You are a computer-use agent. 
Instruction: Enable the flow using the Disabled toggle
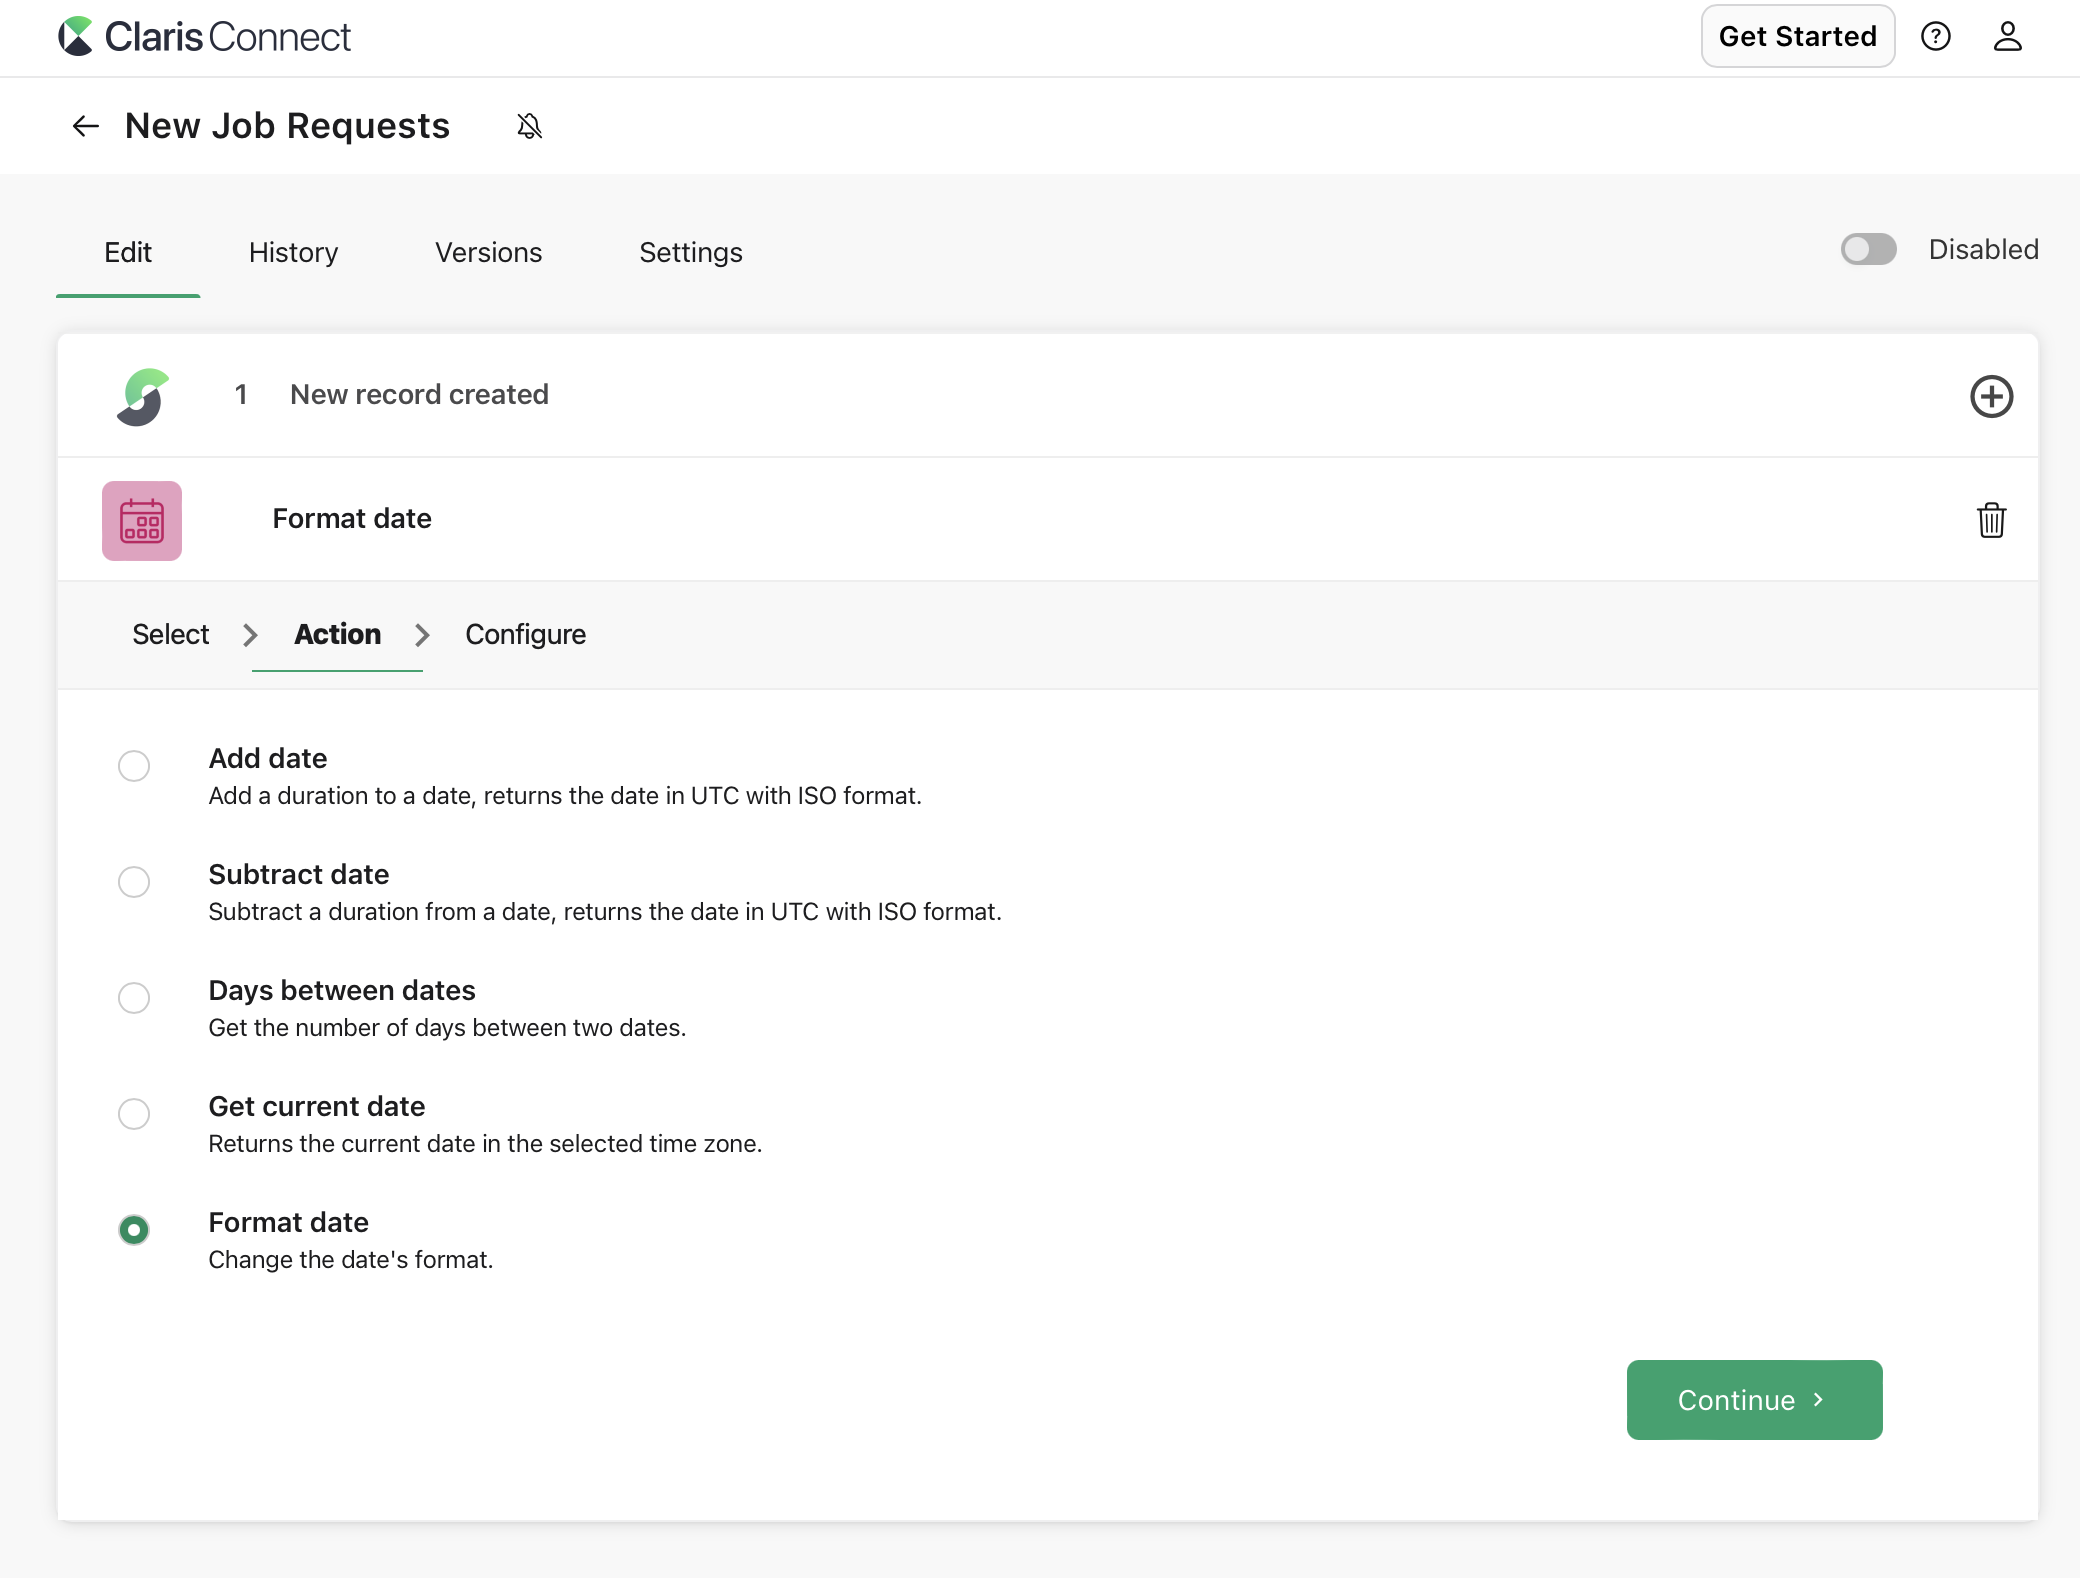tap(1868, 250)
